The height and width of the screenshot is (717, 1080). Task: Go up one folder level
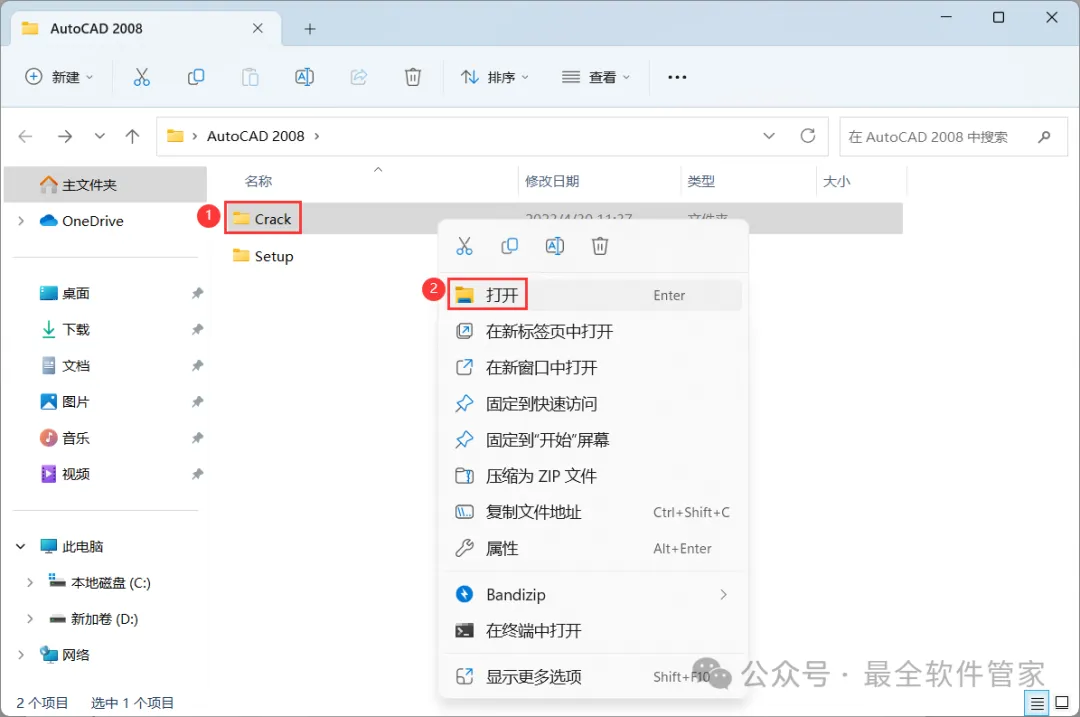pyautogui.click(x=132, y=136)
